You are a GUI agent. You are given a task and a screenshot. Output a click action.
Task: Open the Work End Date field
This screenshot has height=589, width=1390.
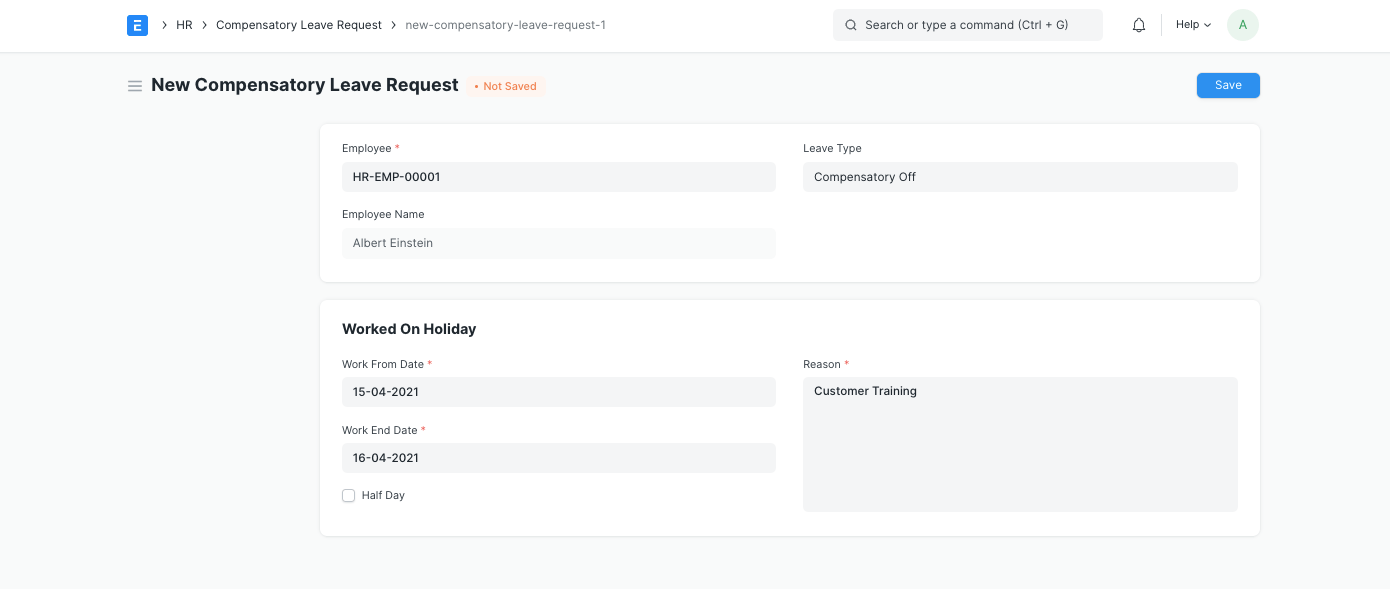[559, 458]
